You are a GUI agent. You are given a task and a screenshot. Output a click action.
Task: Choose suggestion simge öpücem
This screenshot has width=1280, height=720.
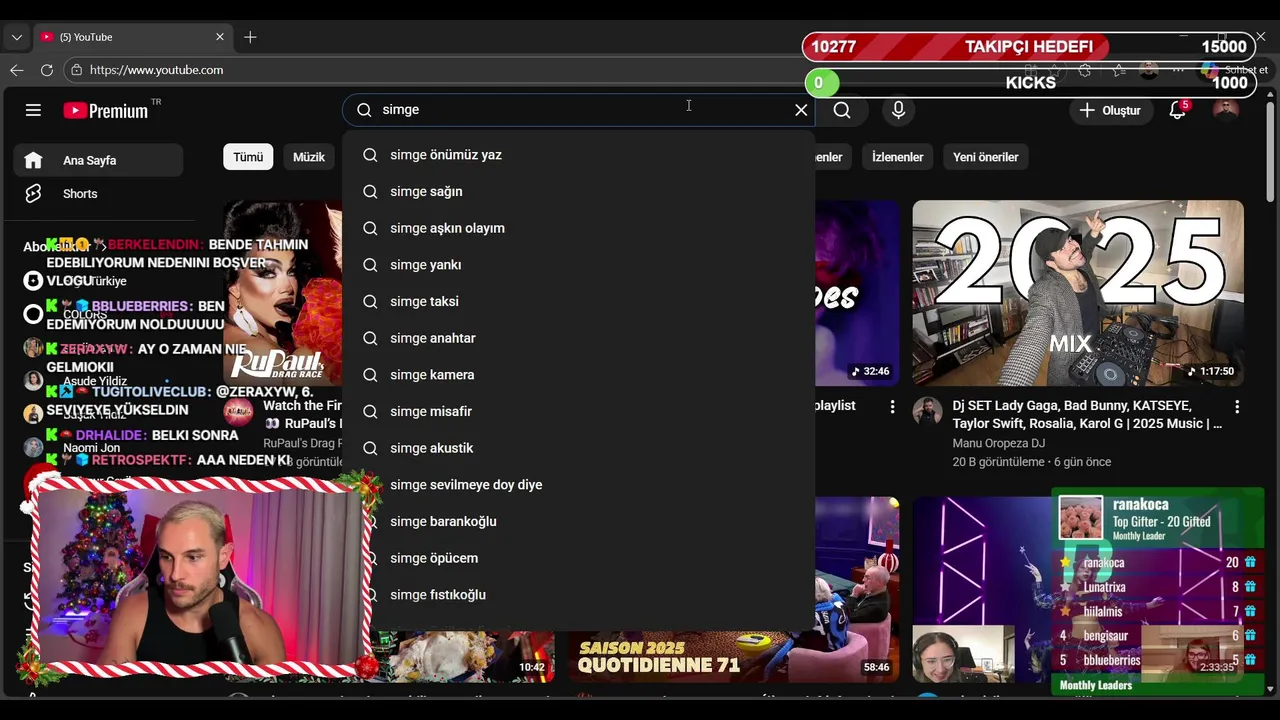(x=578, y=558)
